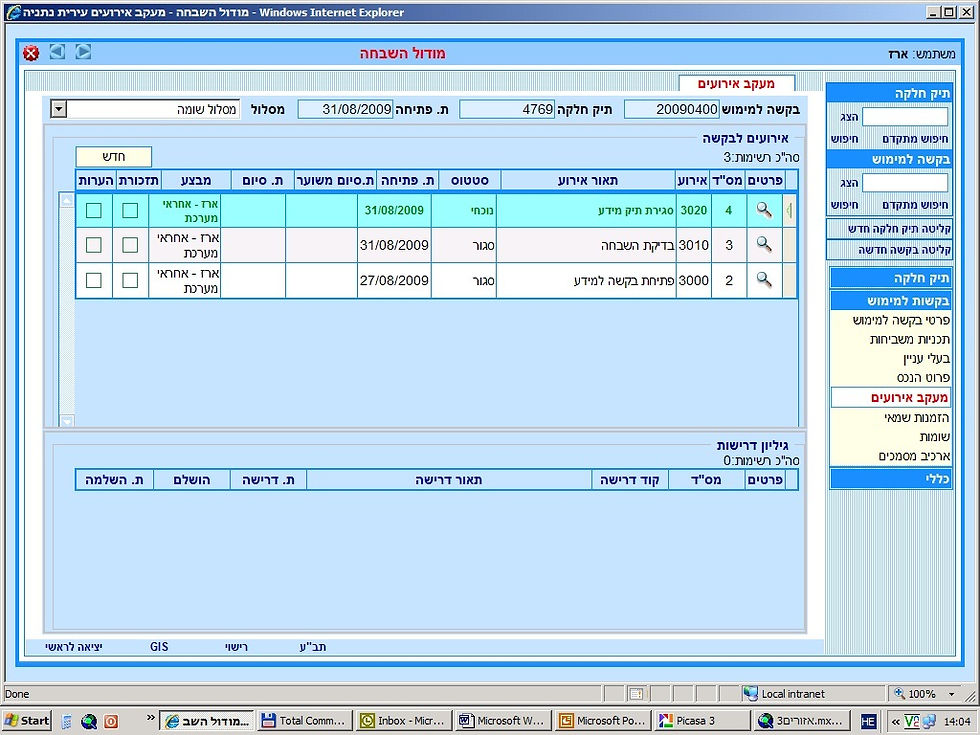Open details magnifier for event row 4
This screenshot has width=980, height=735.
tap(764, 210)
